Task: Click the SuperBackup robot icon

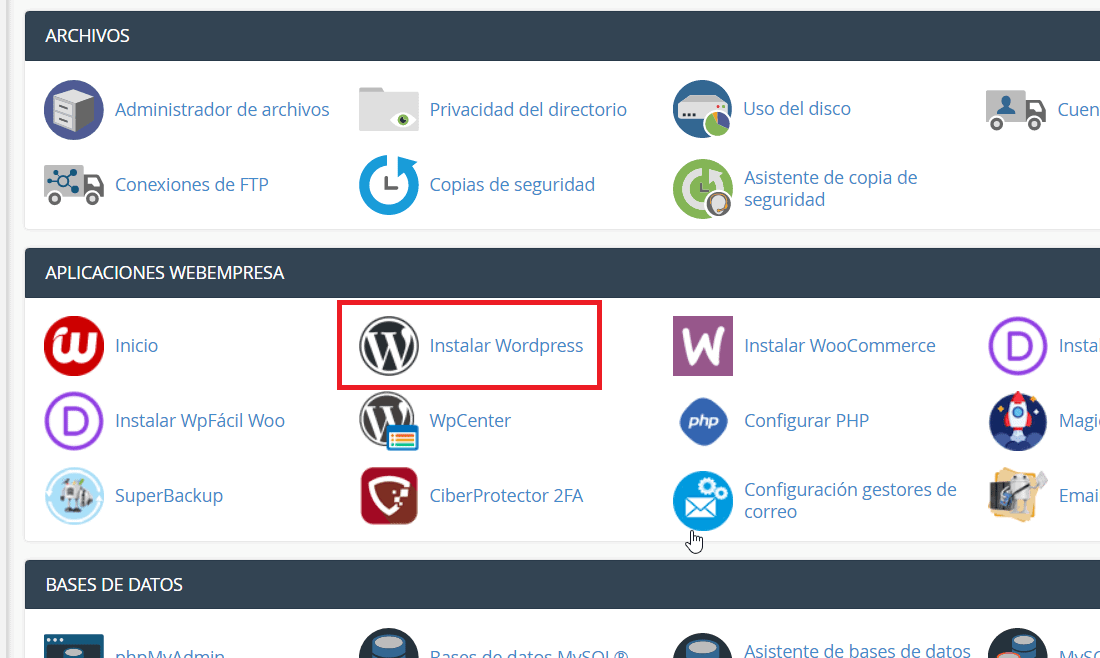Action: [x=74, y=496]
